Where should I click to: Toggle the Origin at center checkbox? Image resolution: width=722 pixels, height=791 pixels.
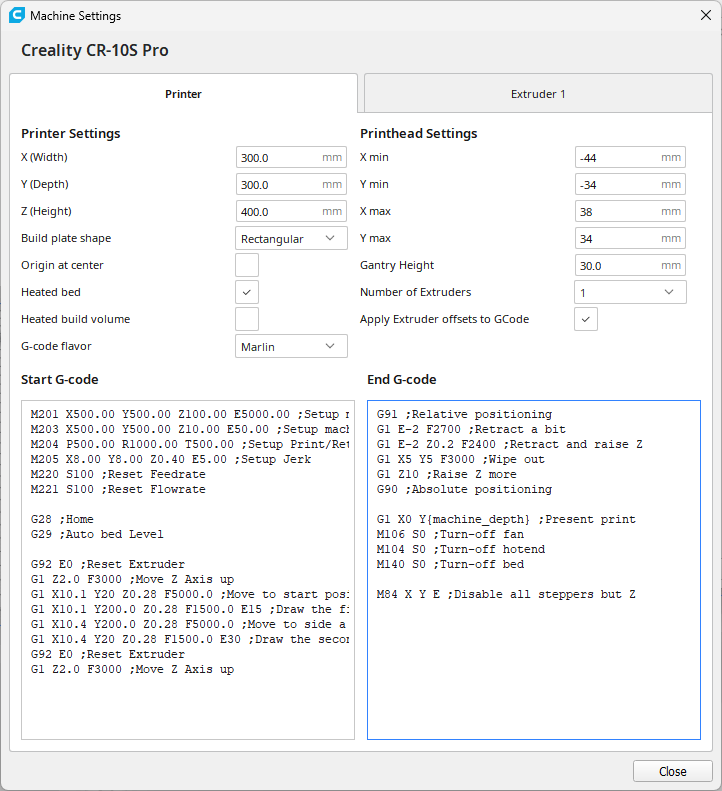[x=247, y=265]
